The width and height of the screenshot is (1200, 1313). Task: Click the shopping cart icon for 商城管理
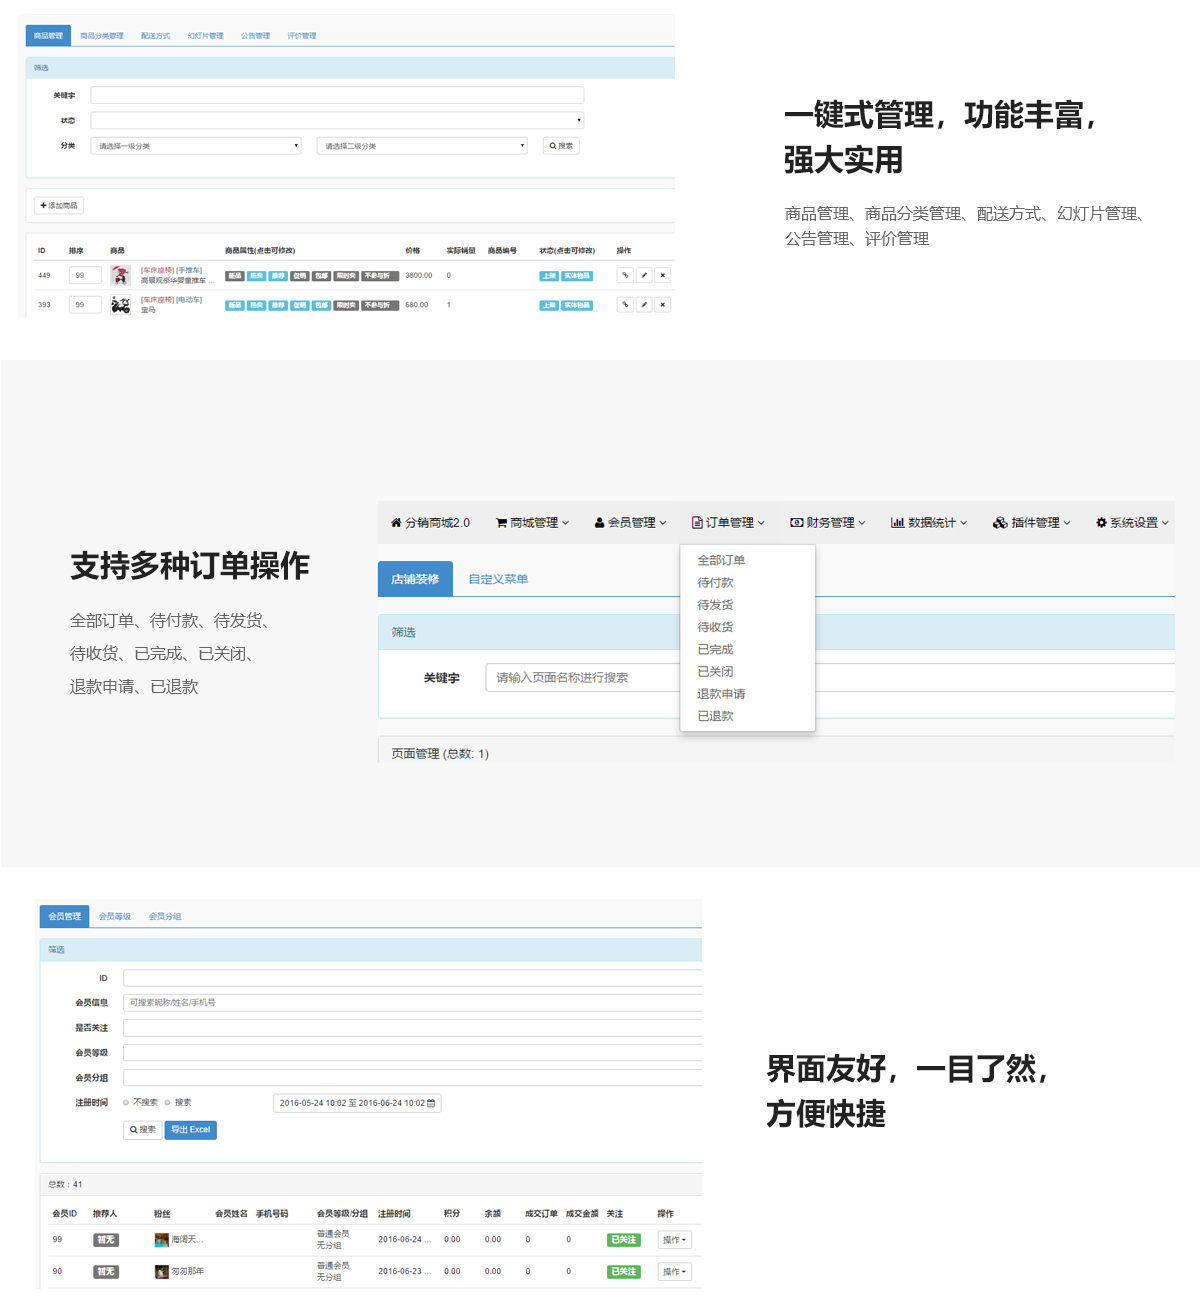501,523
